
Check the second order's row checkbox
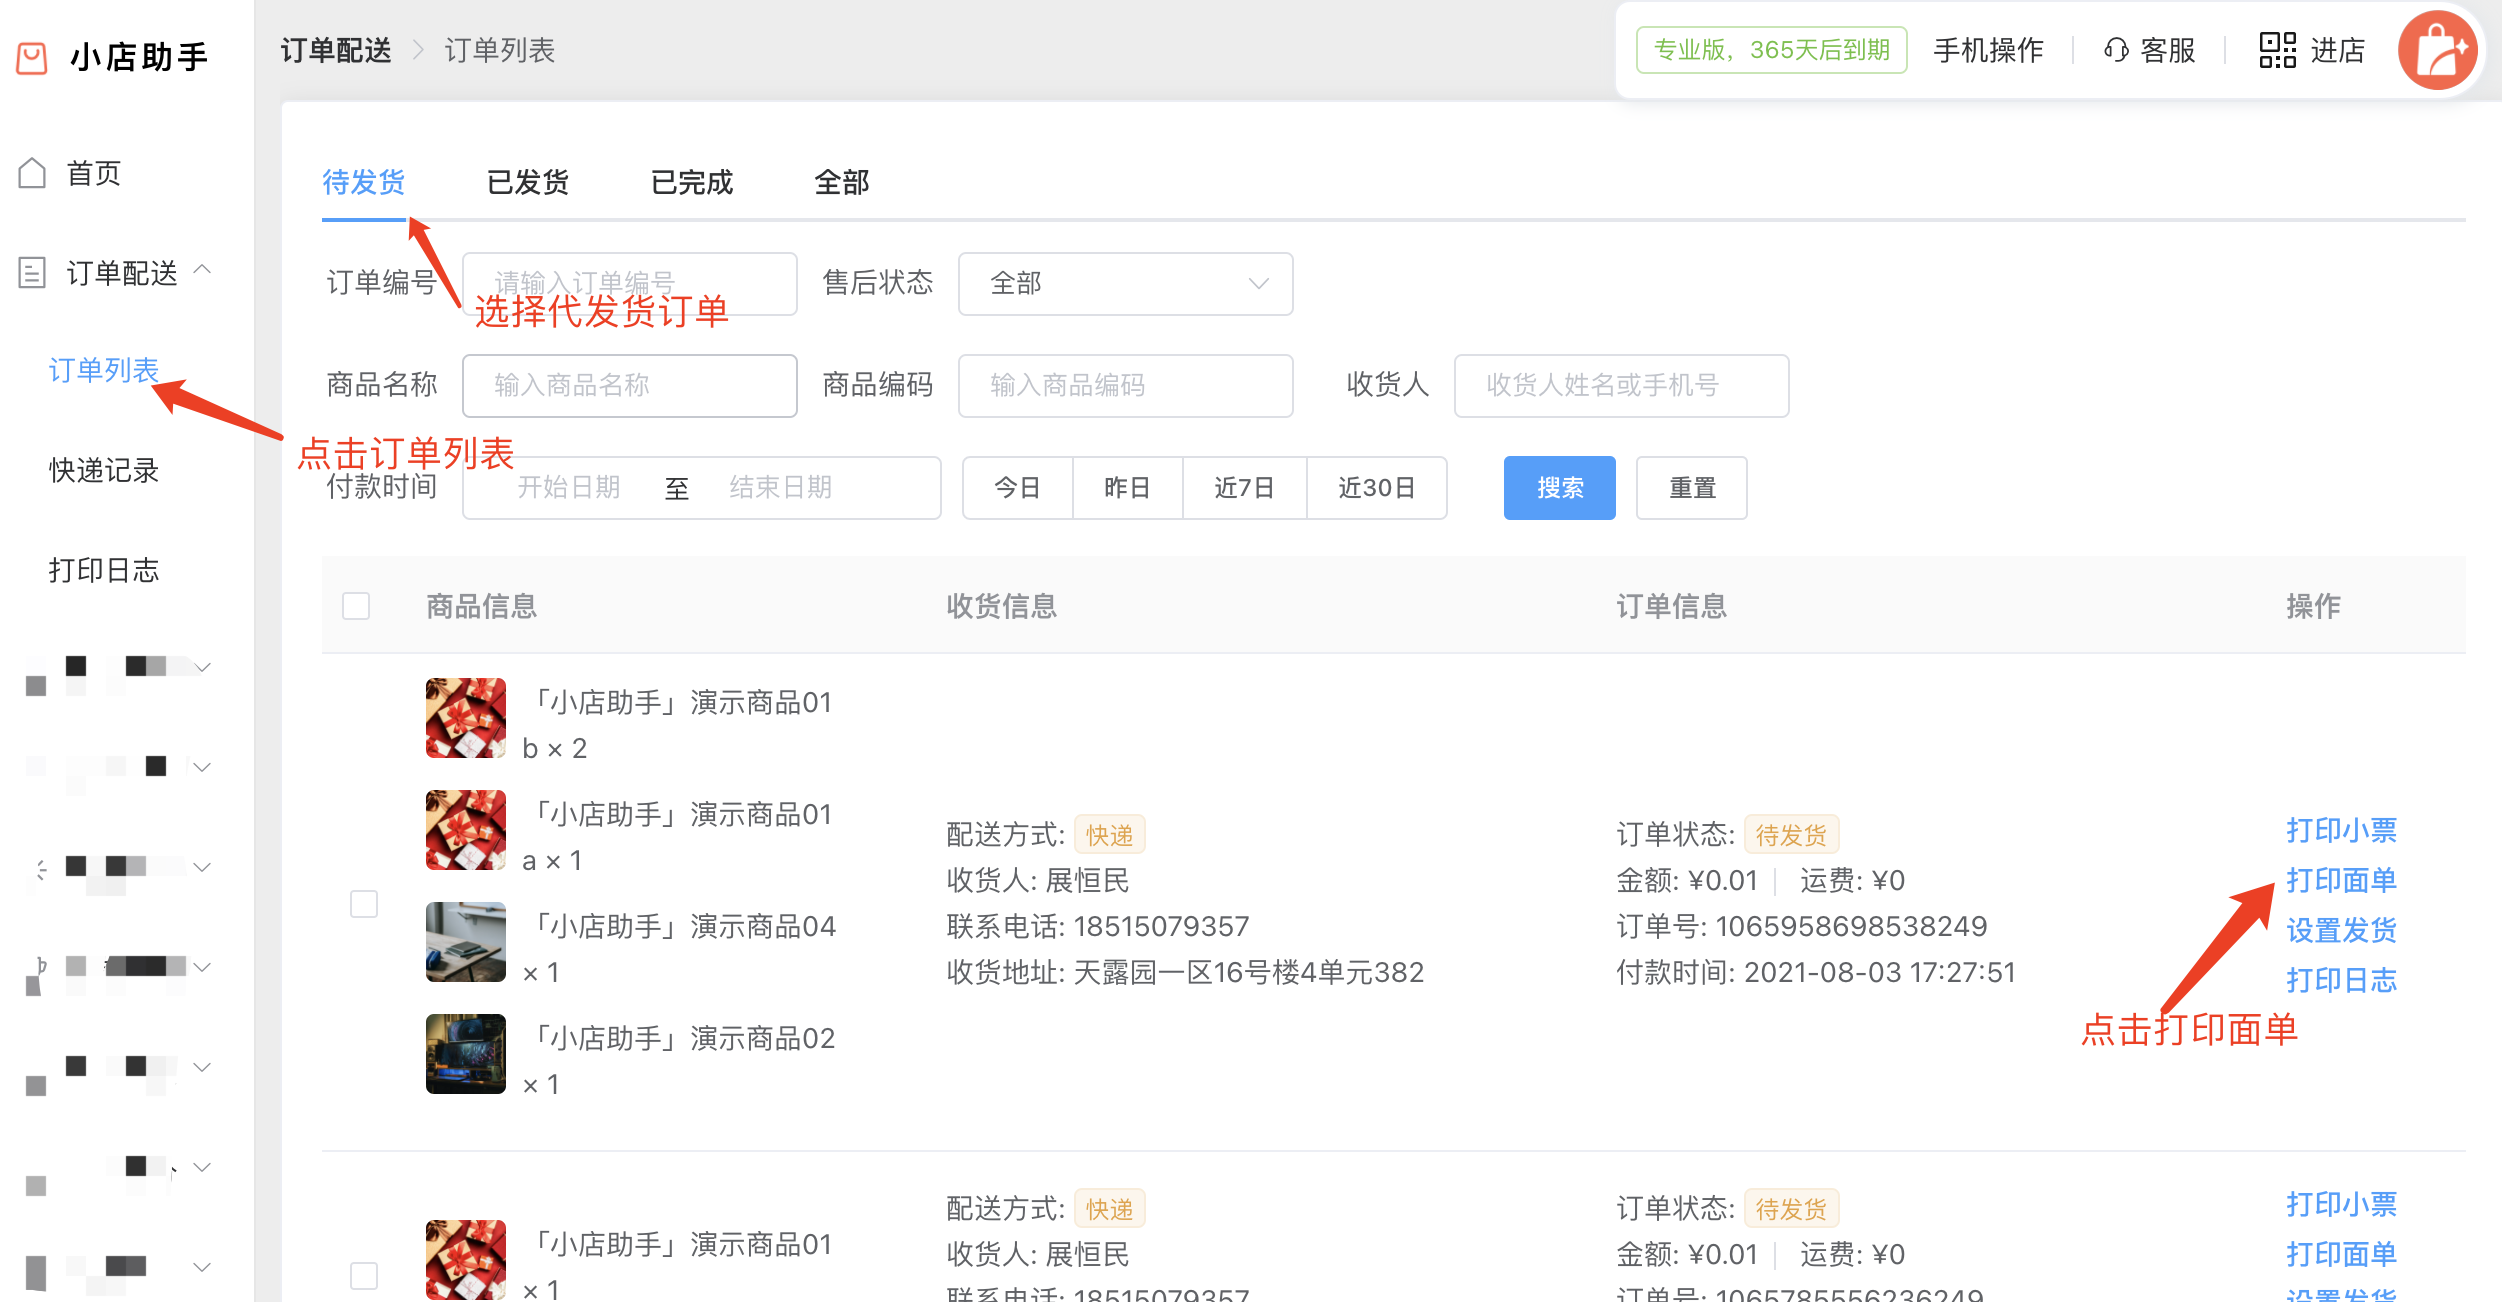364,1276
